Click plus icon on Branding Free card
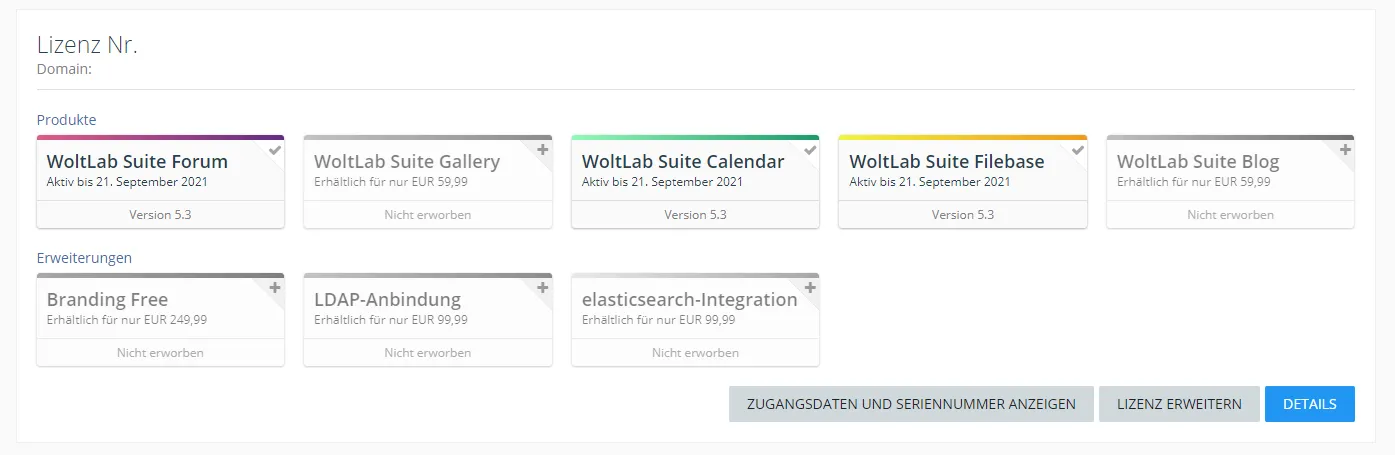 [275, 287]
